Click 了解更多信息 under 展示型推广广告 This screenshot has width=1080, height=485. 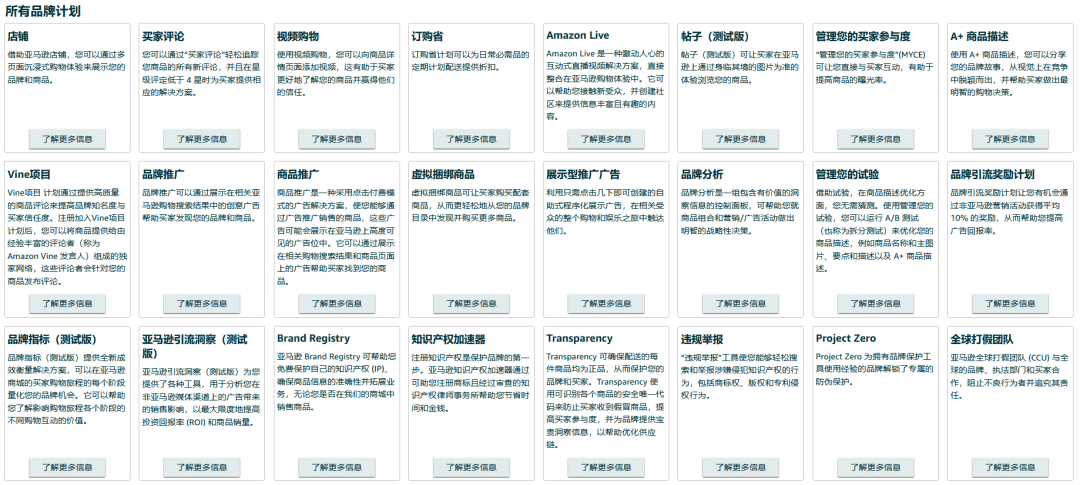pyautogui.click(x=606, y=303)
